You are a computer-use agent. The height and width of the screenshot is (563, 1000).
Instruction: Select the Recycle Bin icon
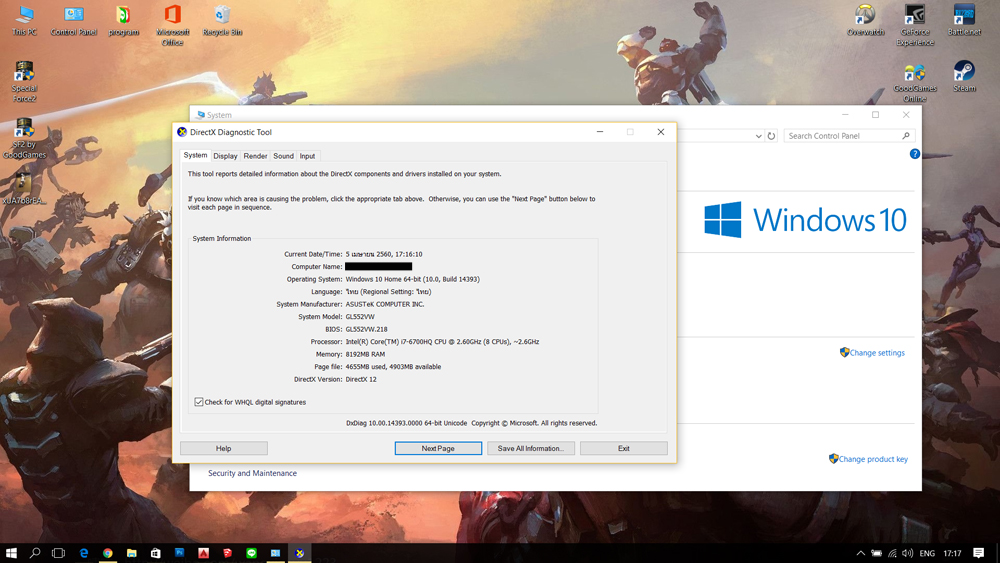[223, 20]
